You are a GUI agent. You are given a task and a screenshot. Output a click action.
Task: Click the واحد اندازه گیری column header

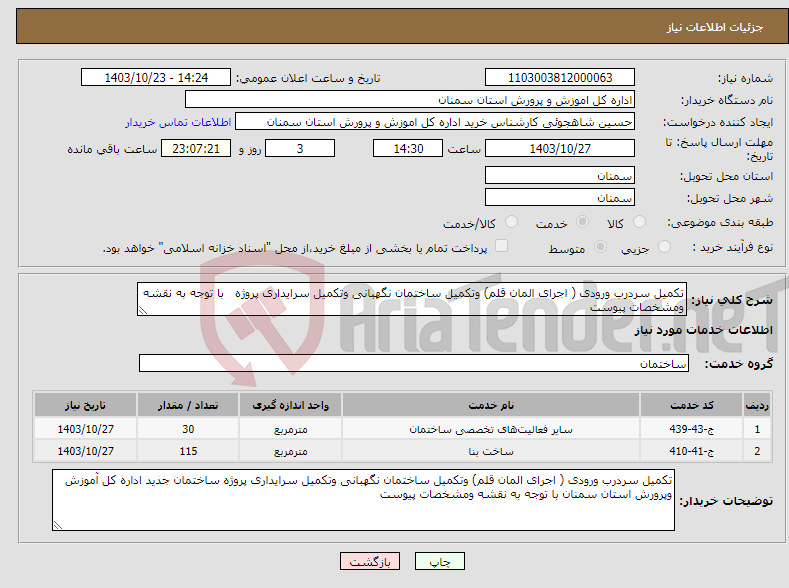point(290,405)
